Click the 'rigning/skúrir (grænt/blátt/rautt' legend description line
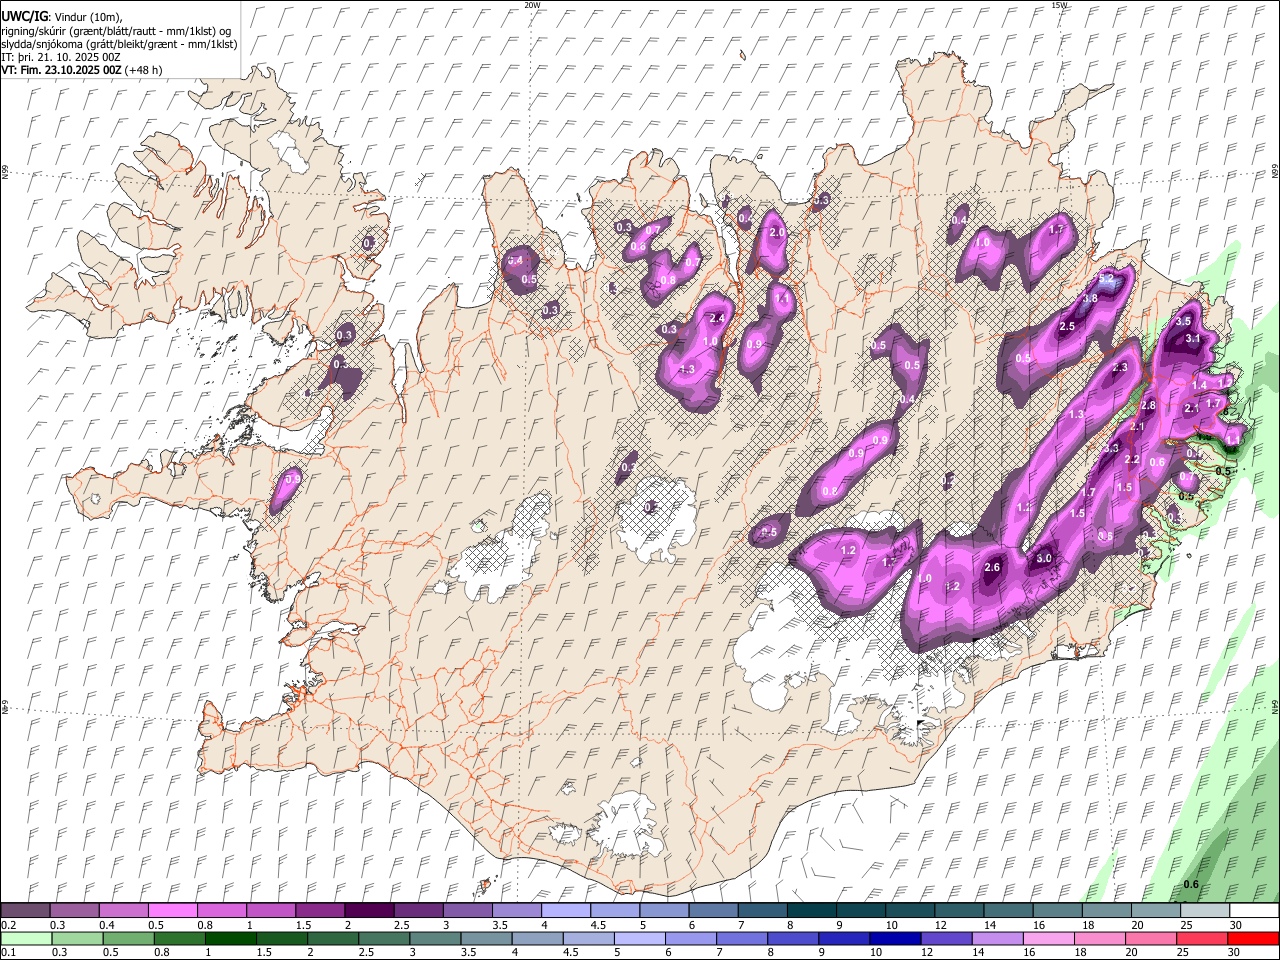Screen dimensions: 1280x960 point(115,31)
